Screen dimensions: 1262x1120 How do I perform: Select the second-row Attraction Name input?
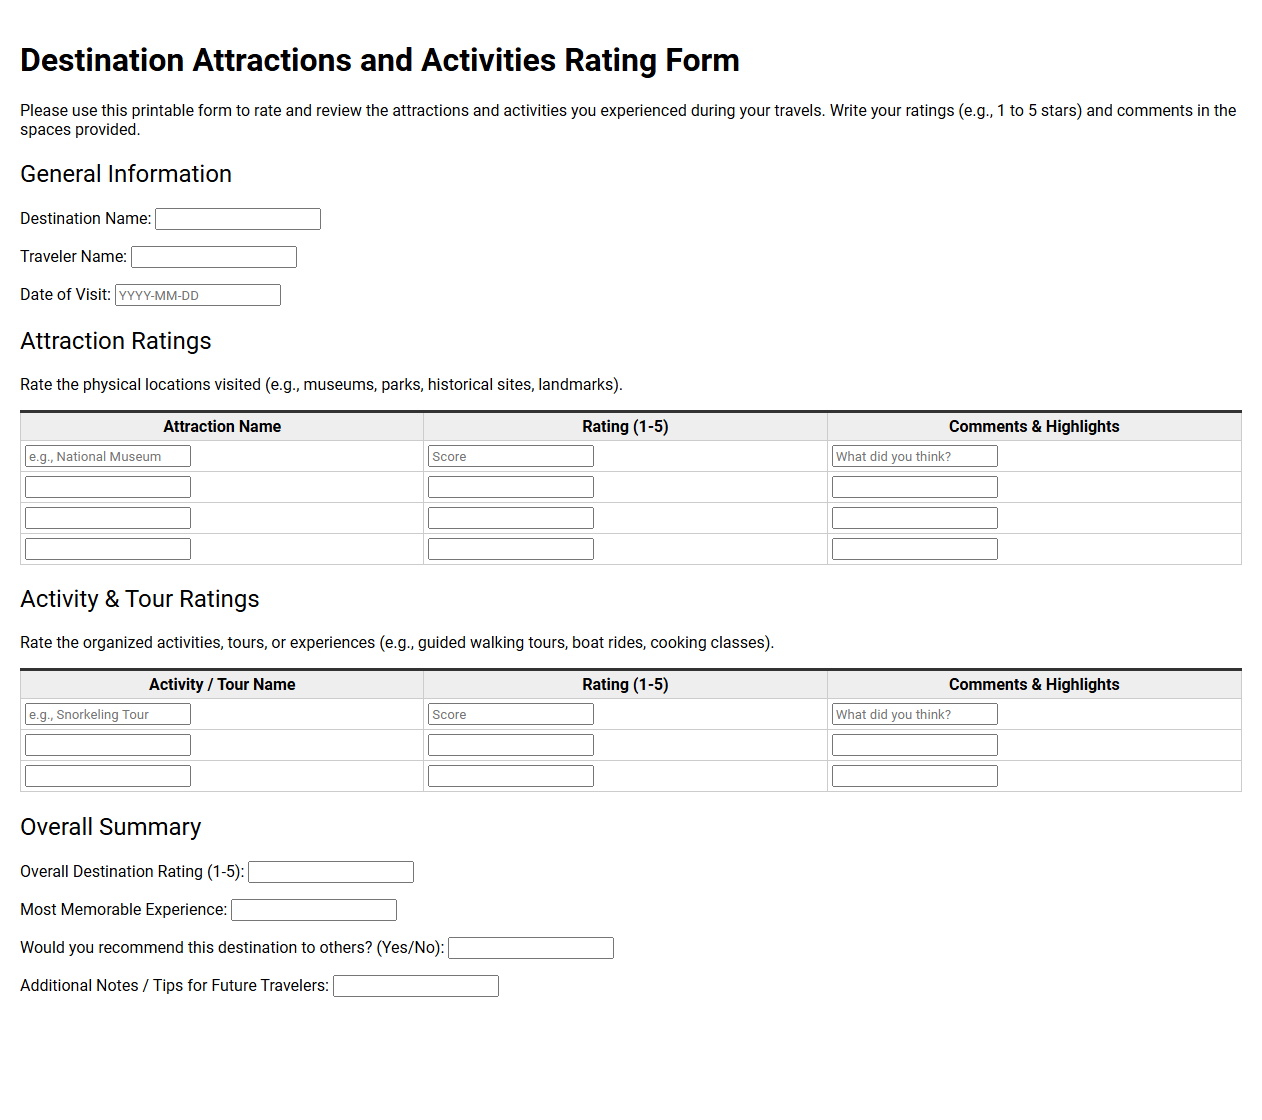click(x=108, y=487)
